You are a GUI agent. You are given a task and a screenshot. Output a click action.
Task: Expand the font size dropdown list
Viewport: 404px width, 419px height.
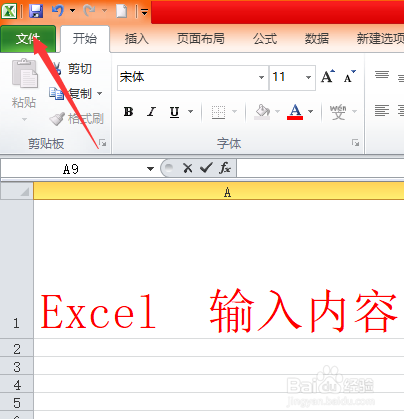click(x=309, y=78)
